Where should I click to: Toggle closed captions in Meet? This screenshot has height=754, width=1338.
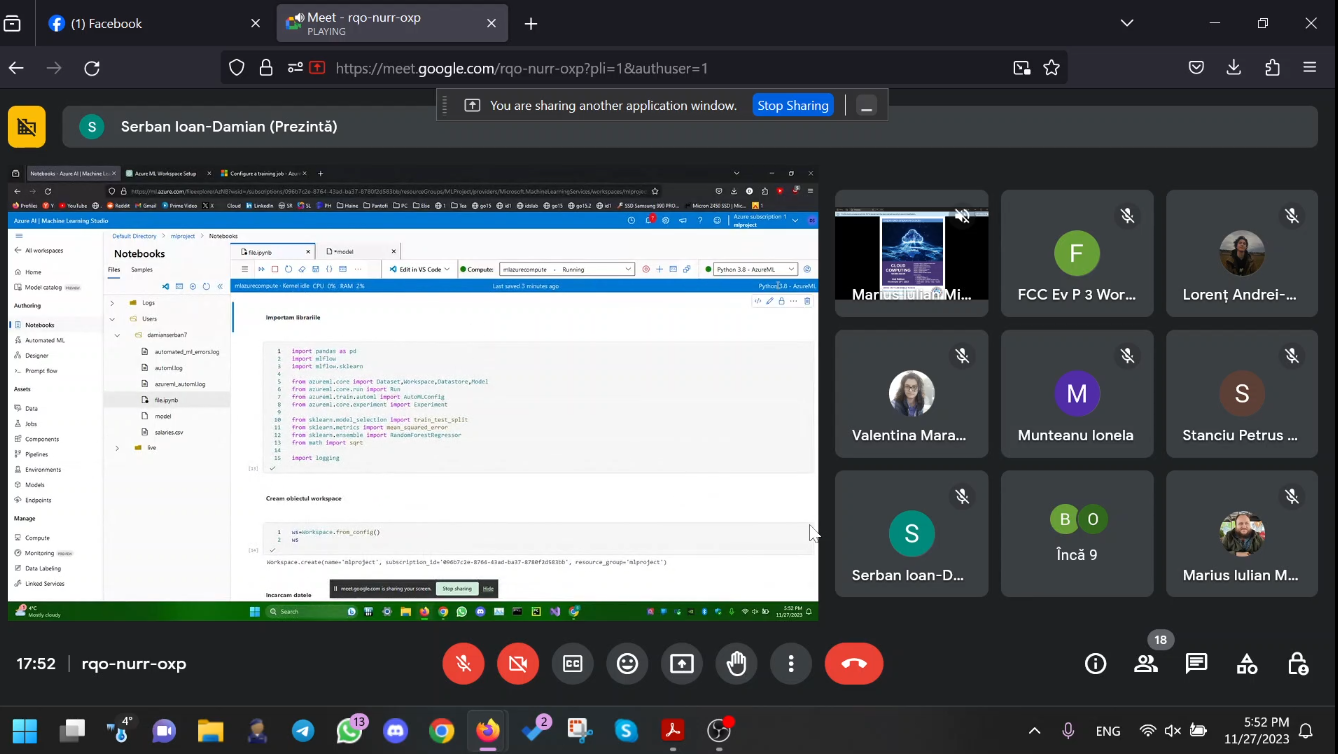[573, 664]
